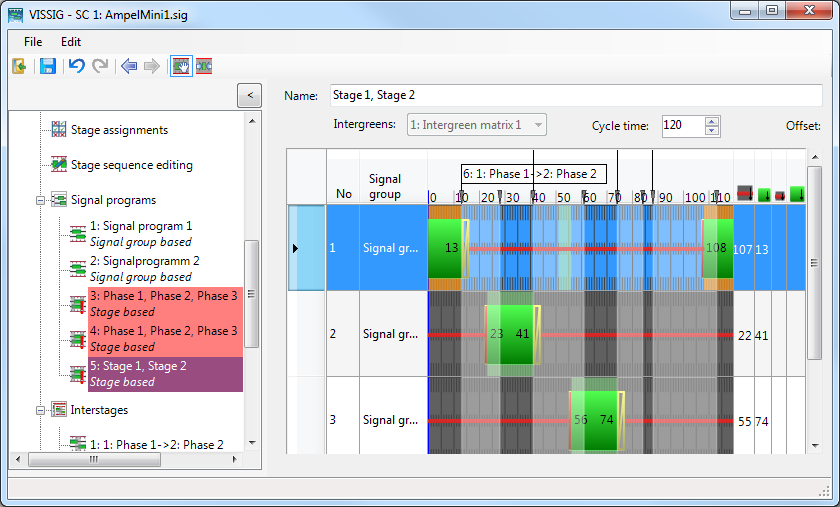Click the exit door icon in toolbar
Image resolution: width=840 pixels, height=507 pixels.
19,66
